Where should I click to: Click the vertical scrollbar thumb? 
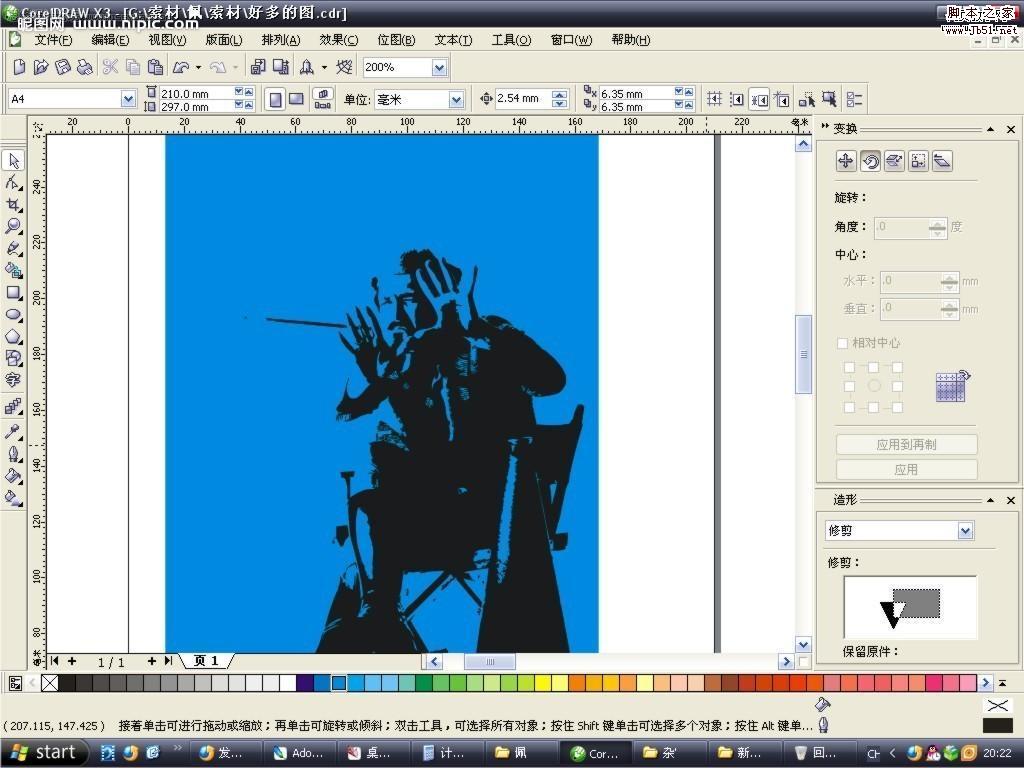(x=803, y=355)
